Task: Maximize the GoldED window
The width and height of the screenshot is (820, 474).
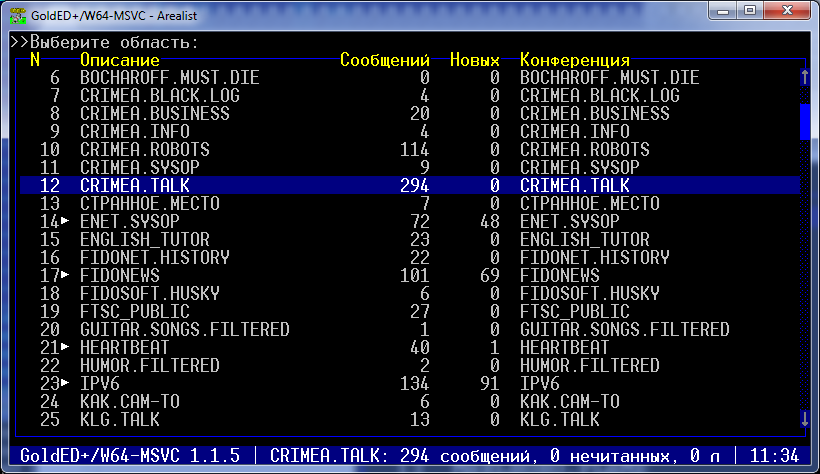Action: coord(750,10)
